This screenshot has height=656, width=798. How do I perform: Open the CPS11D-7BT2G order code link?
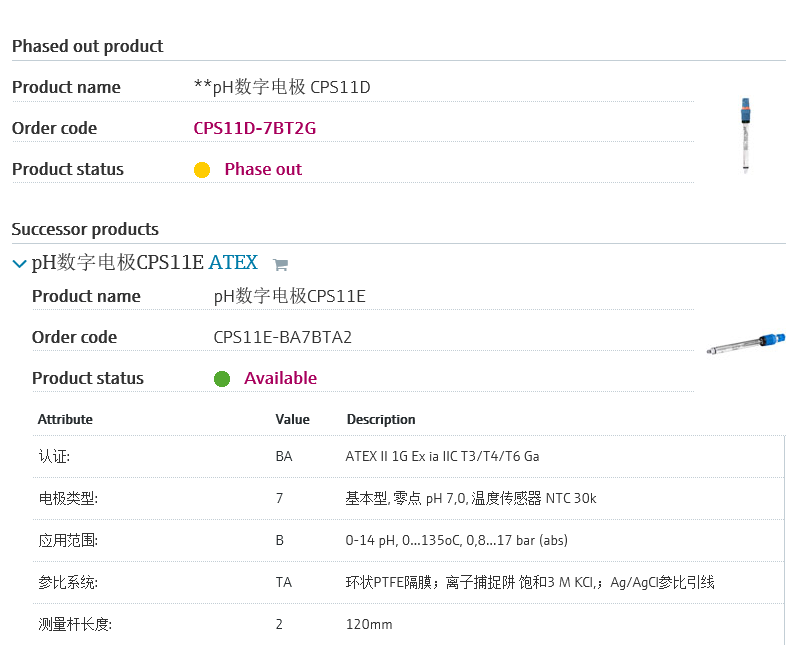[x=254, y=128]
